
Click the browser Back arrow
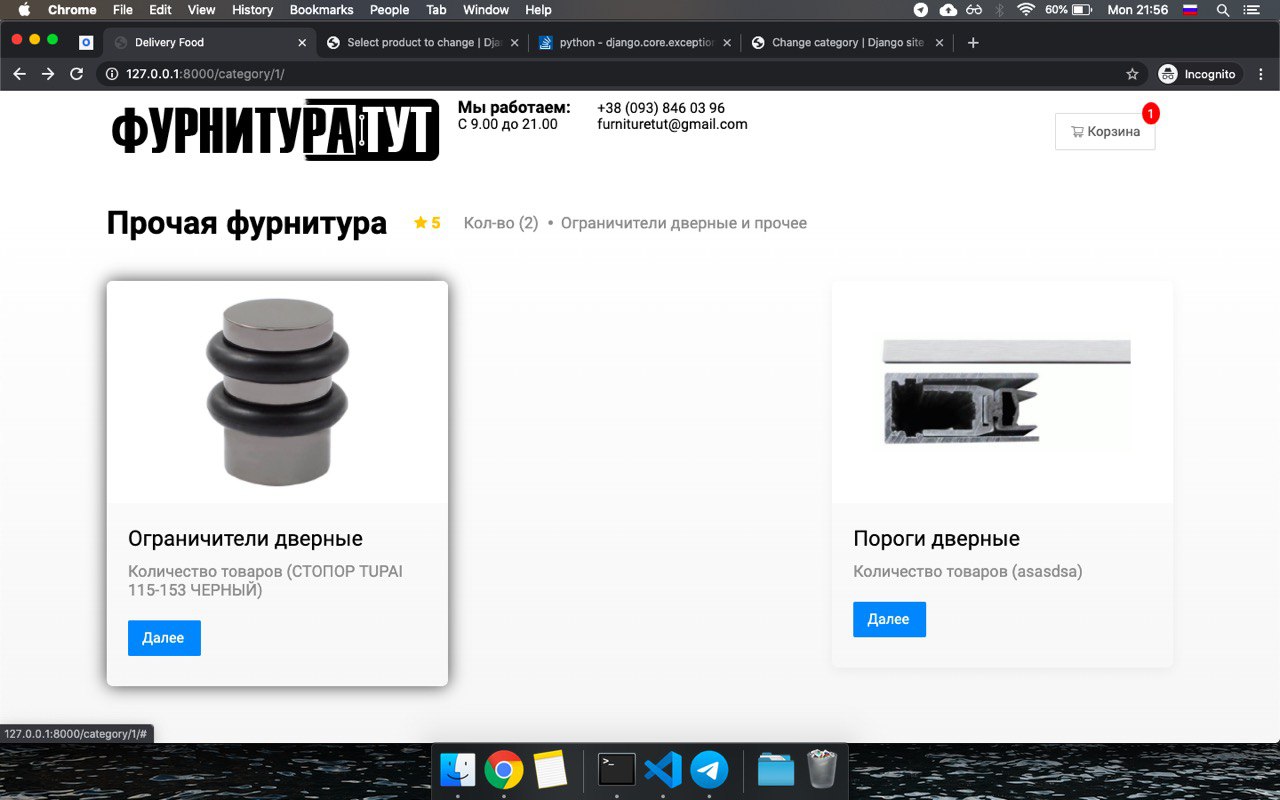[19, 74]
